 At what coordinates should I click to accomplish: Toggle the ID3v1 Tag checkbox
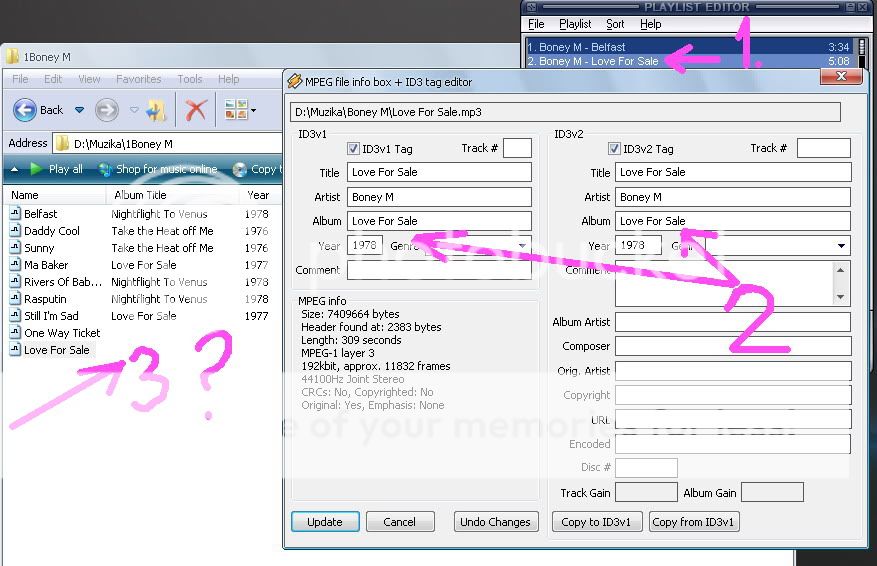pyautogui.click(x=353, y=148)
